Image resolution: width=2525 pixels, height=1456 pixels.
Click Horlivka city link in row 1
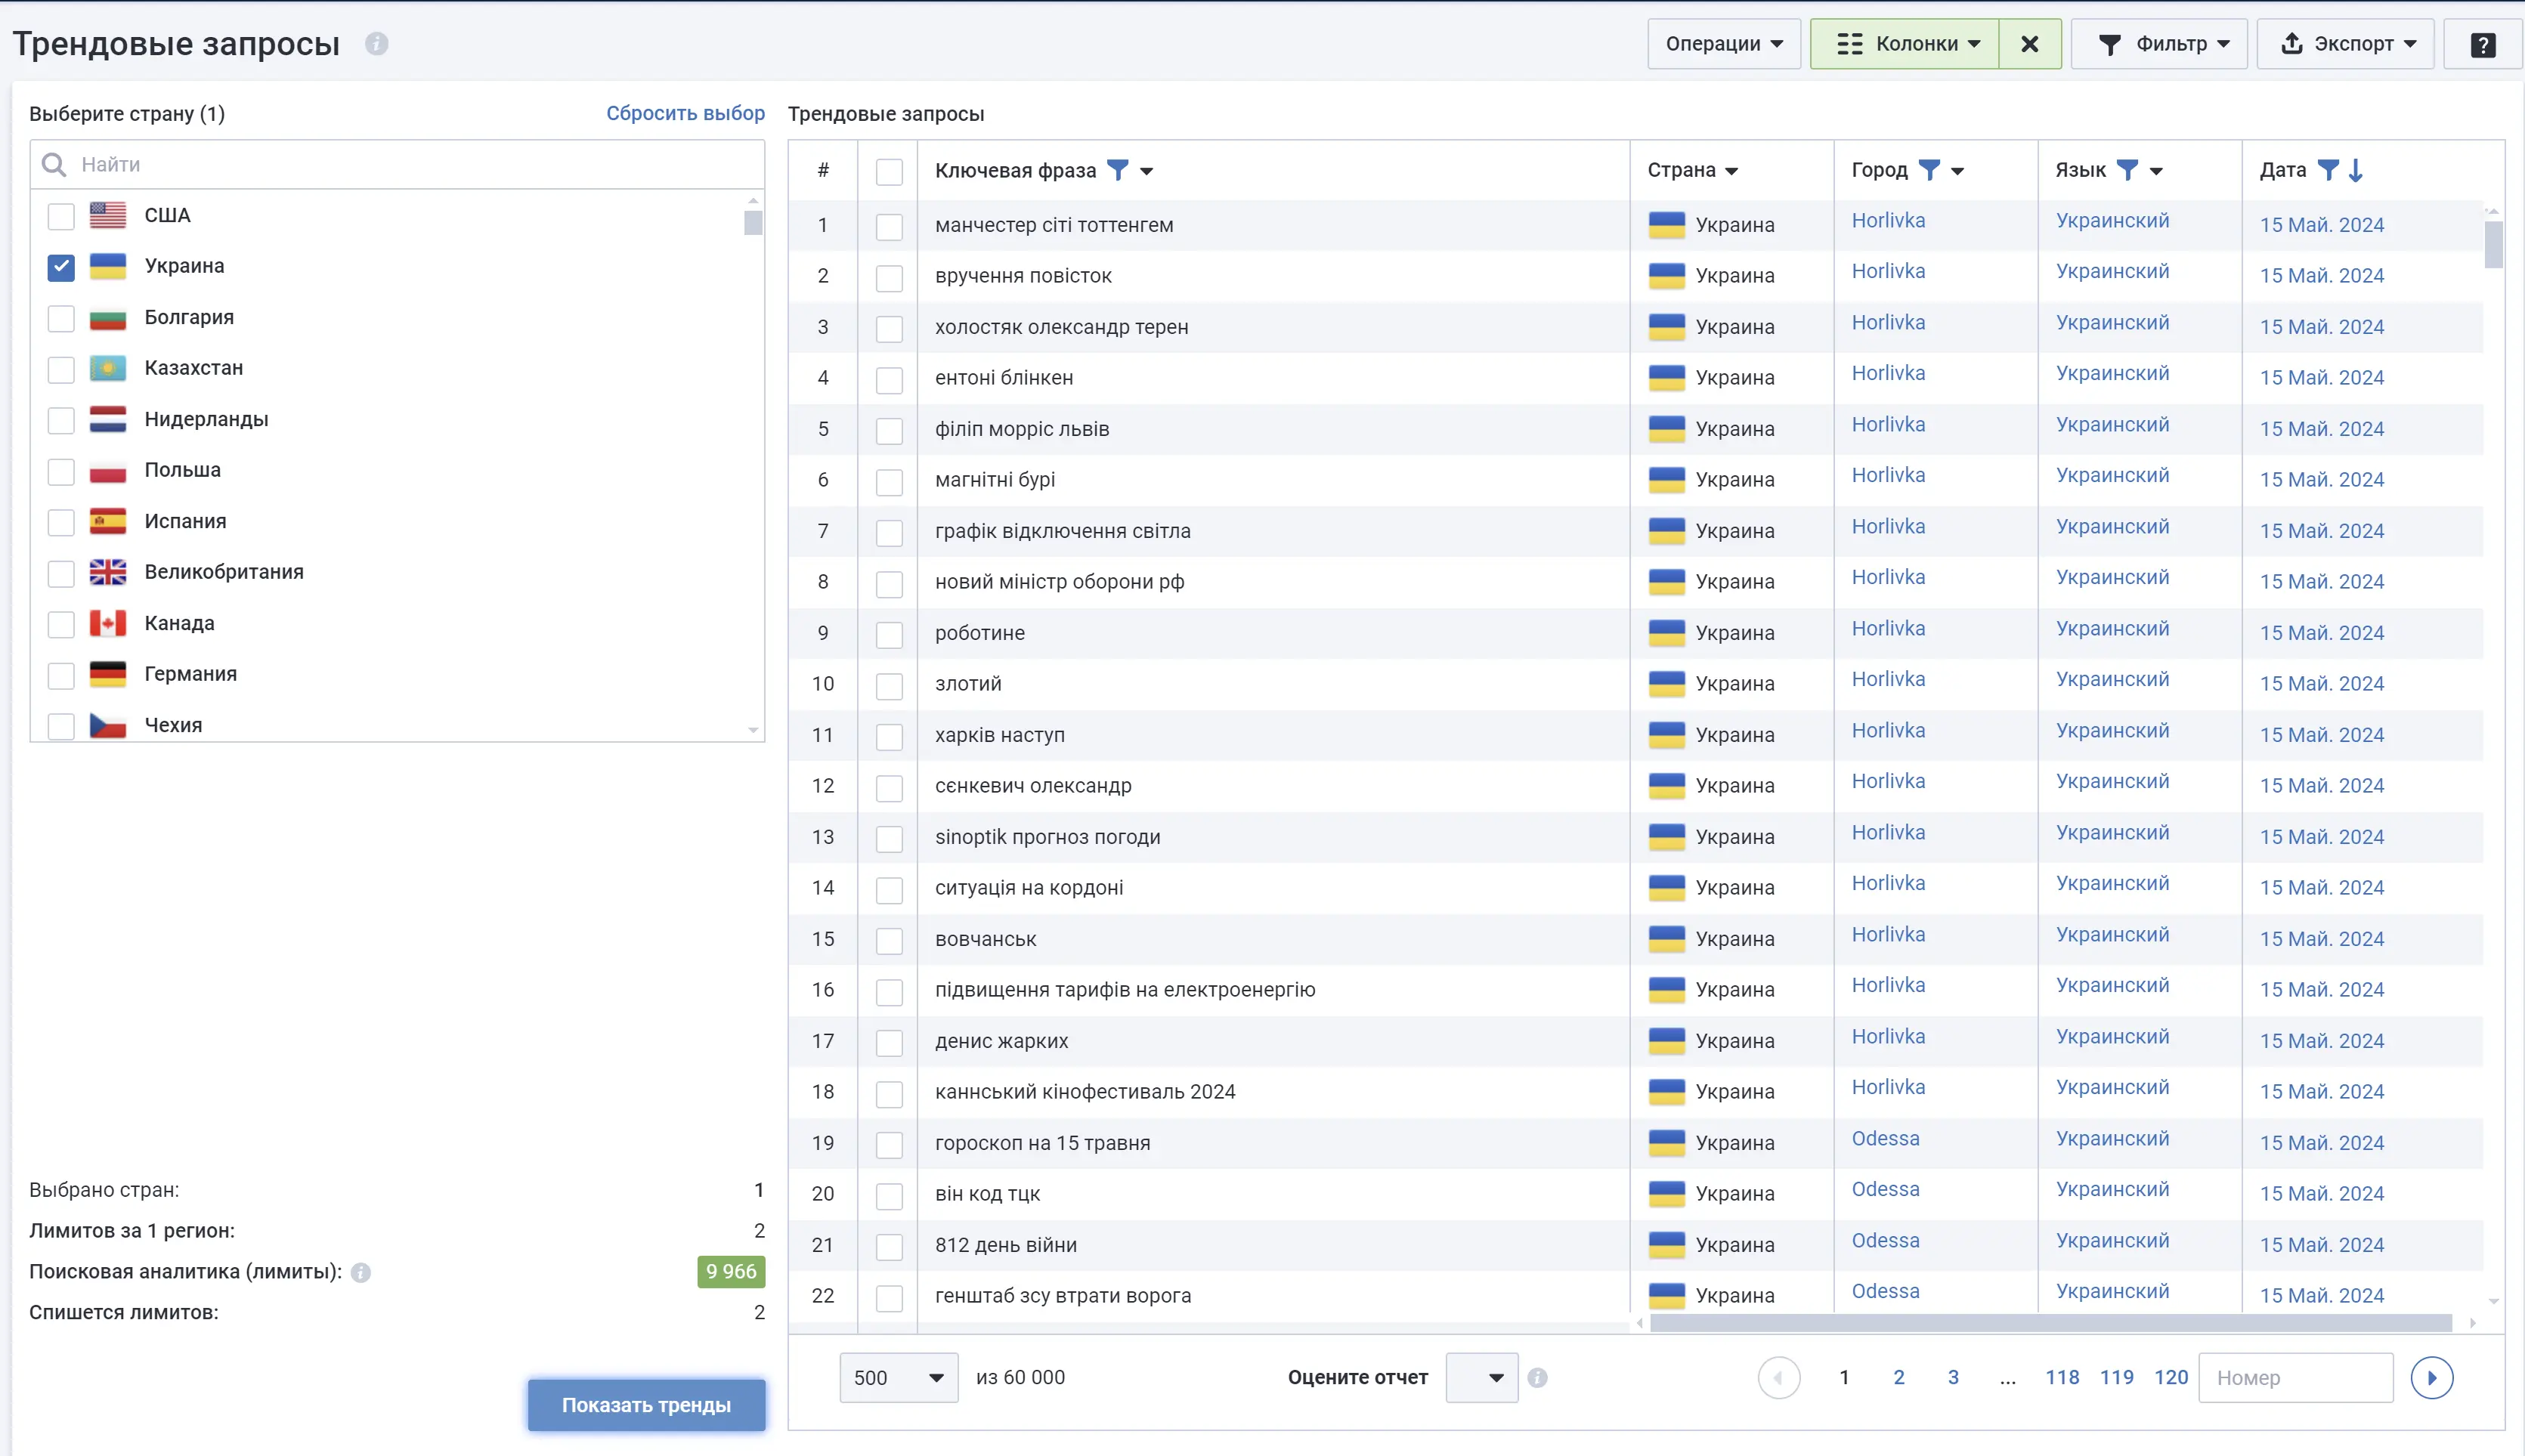click(1887, 220)
